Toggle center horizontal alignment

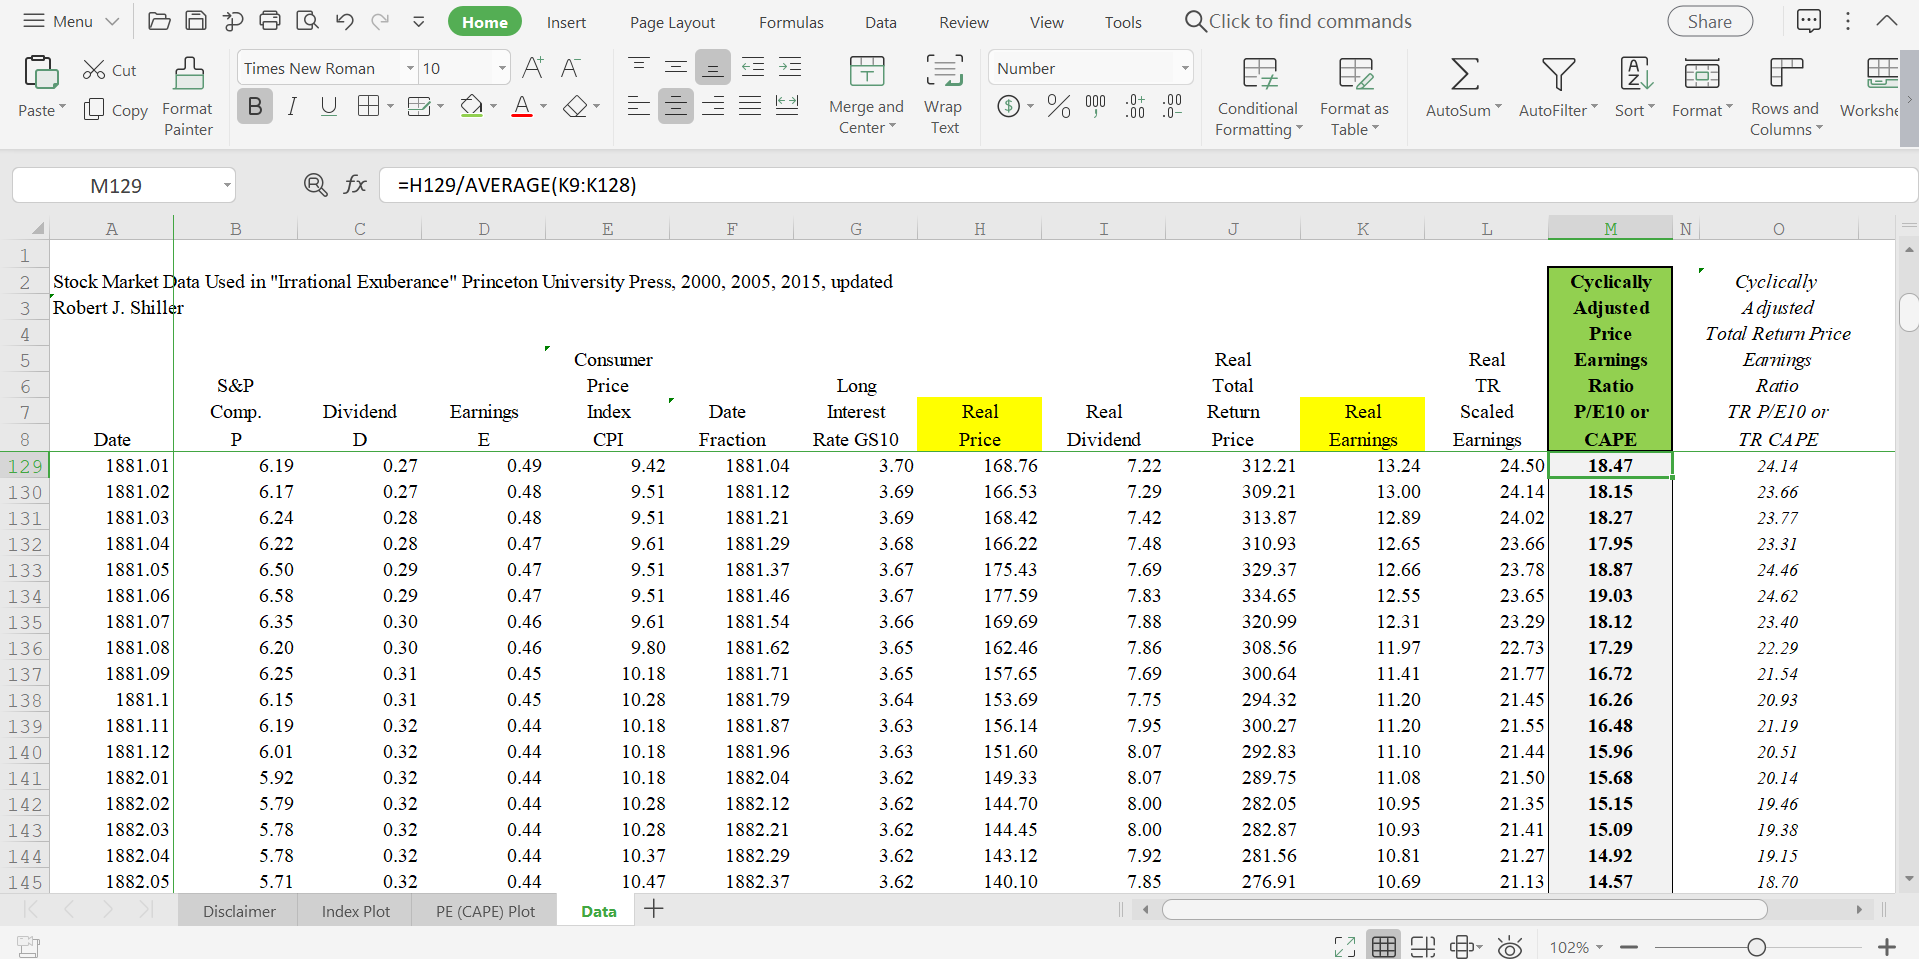[675, 106]
